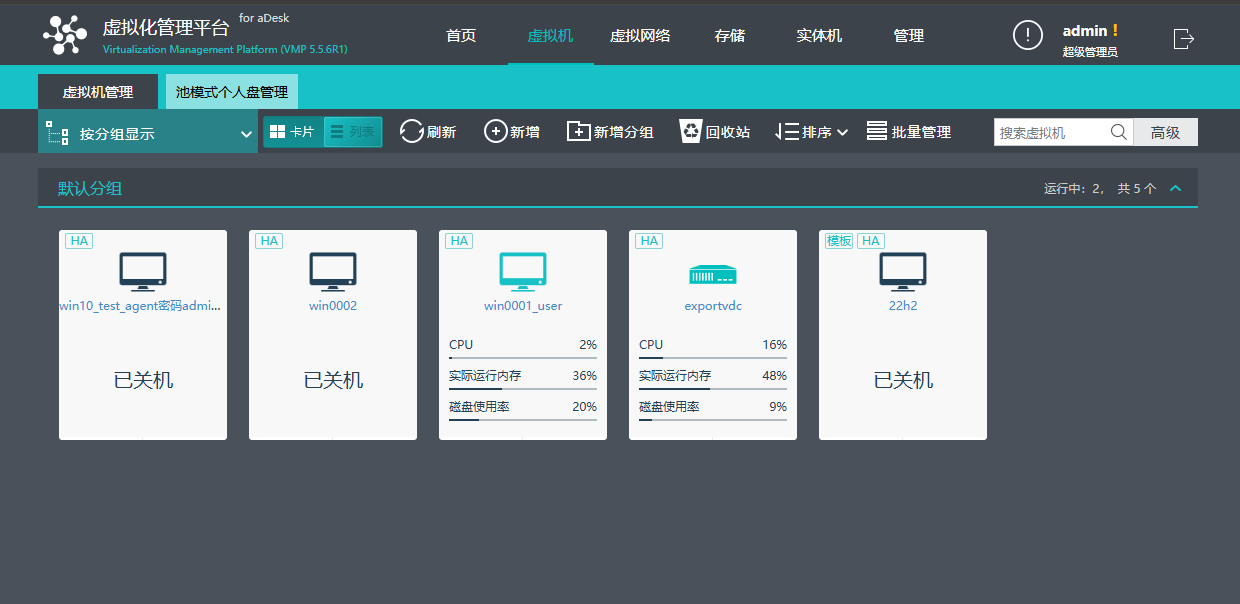Viewport: 1240px width, 604px height.
Task: Toggle the win0001_user monitor thumbnail
Action: coord(522,271)
